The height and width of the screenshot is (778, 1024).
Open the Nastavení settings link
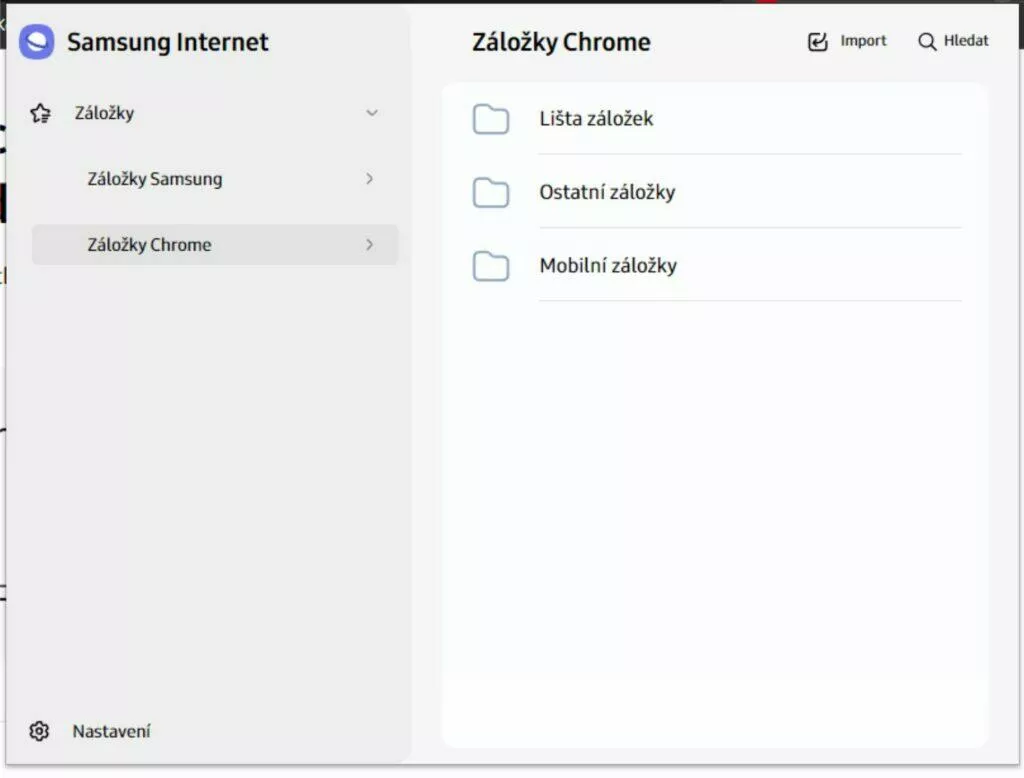click(x=111, y=731)
